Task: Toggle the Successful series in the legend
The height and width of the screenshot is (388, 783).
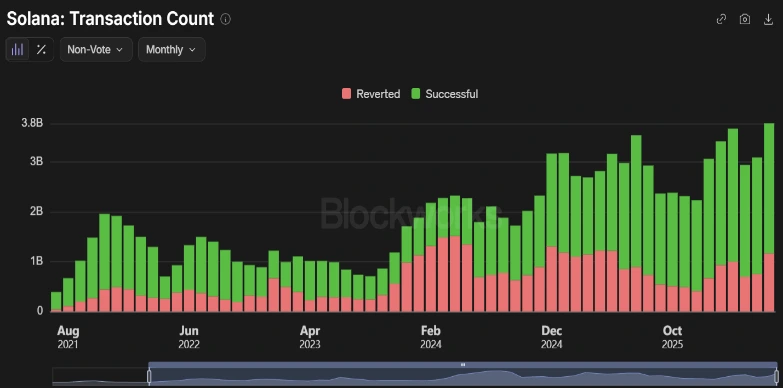Action: tap(444, 94)
